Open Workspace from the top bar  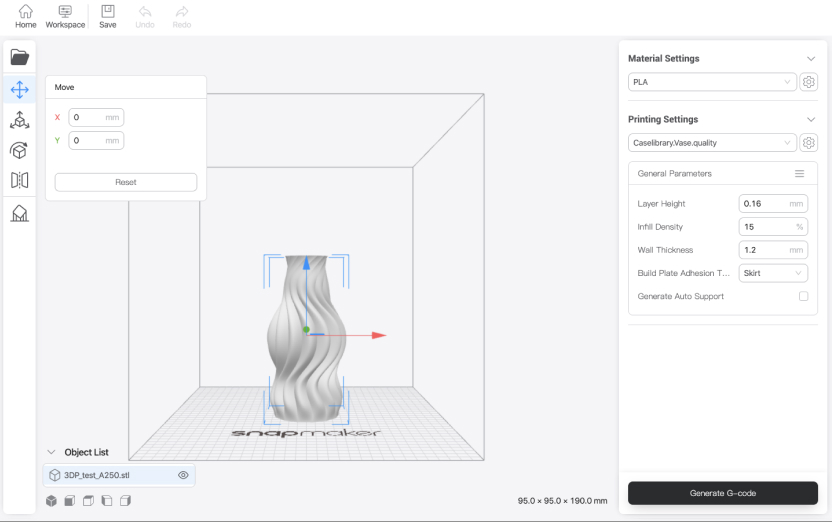point(65,16)
